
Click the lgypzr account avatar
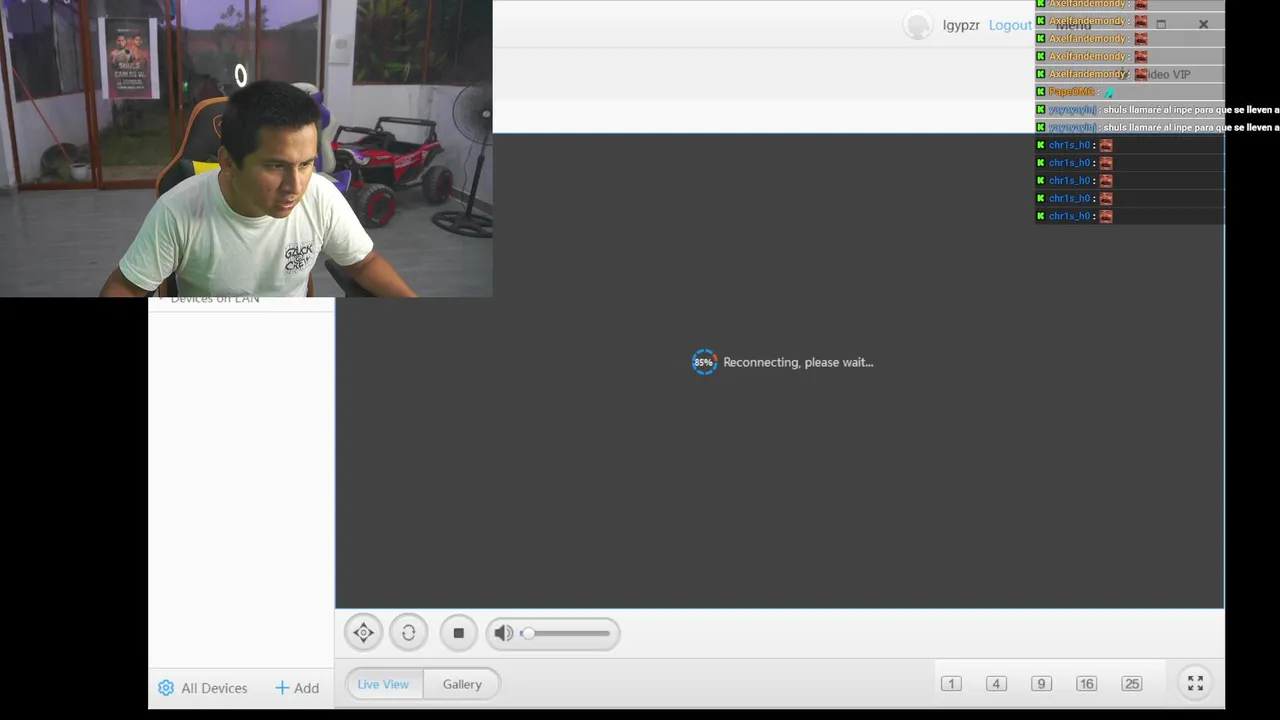pyautogui.click(x=917, y=25)
